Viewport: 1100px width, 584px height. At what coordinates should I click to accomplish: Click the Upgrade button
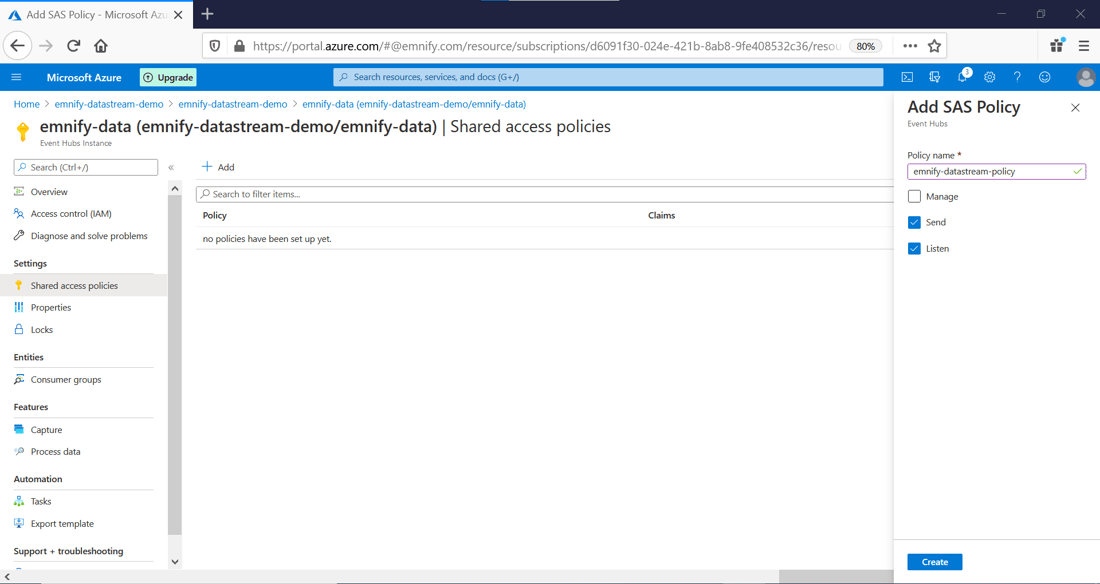[x=168, y=77]
